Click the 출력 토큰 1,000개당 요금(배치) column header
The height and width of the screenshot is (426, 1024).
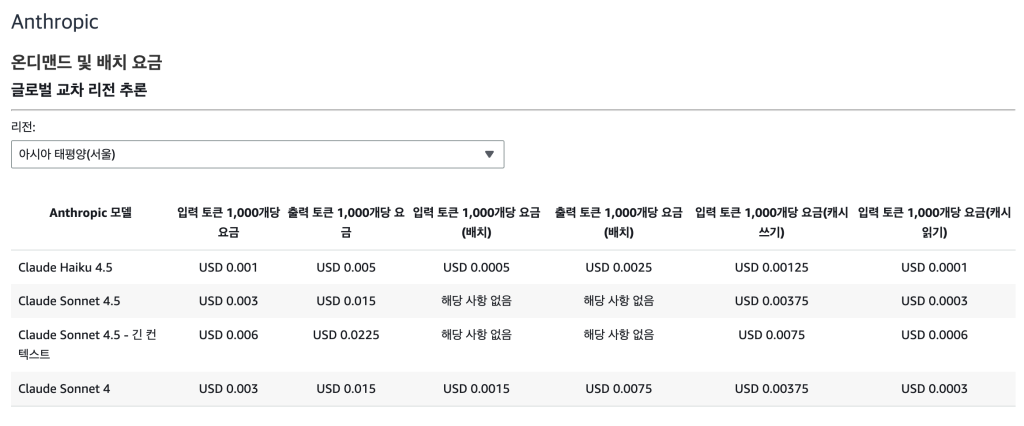[619, 222]
